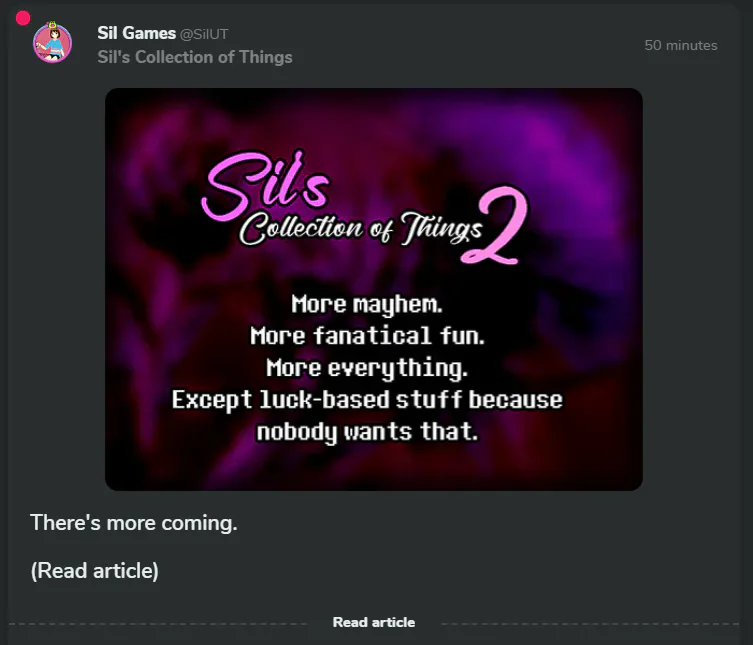The height and width of the screenshot is (645, 753).
Task: Click the pink cursive Sil's logo
Action: pos(267,184)
